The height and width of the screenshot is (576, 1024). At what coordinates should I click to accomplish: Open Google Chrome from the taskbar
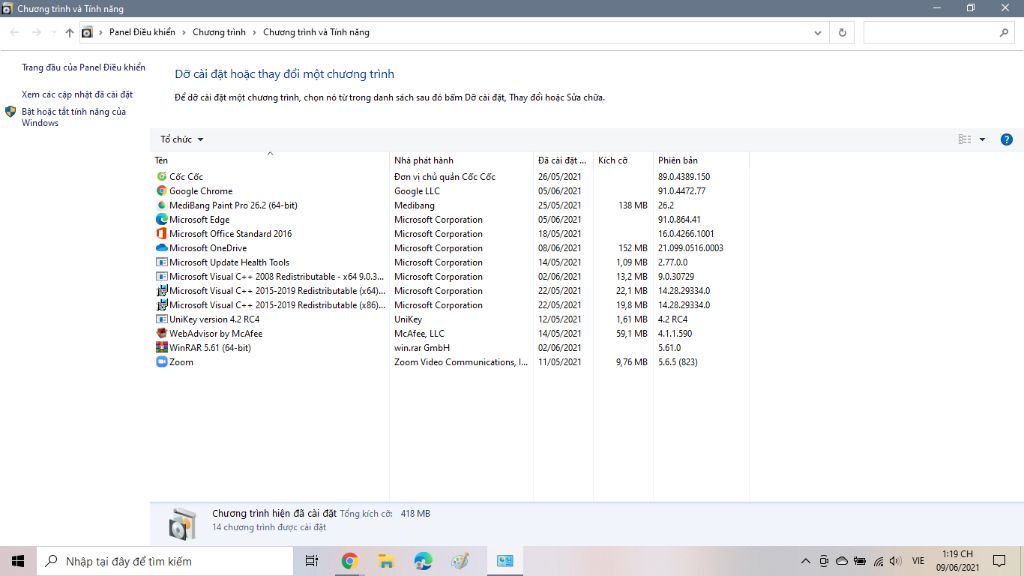[x=349, y=561]
